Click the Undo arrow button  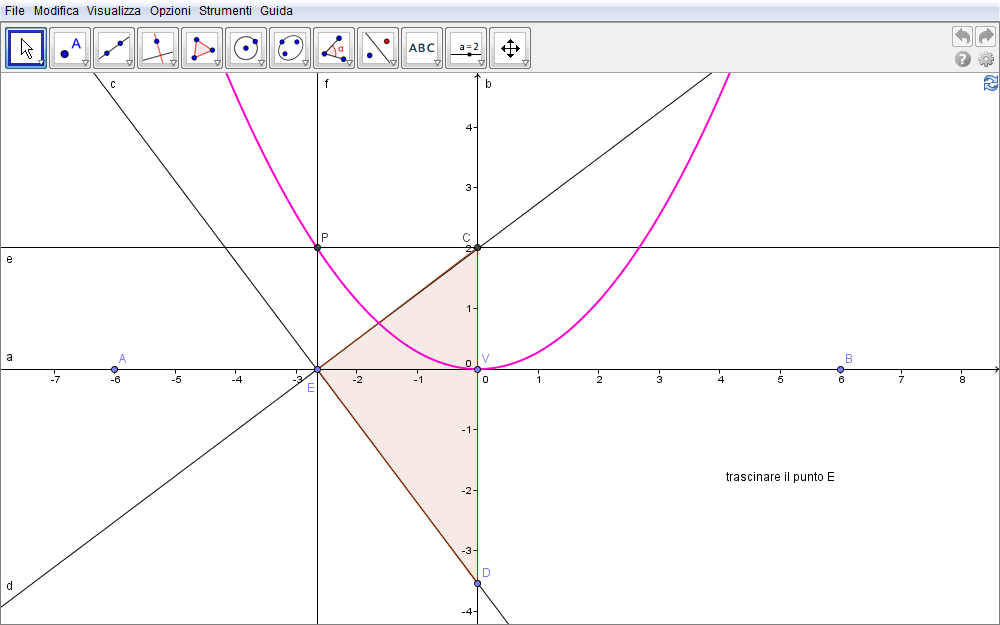click(962, 36)
